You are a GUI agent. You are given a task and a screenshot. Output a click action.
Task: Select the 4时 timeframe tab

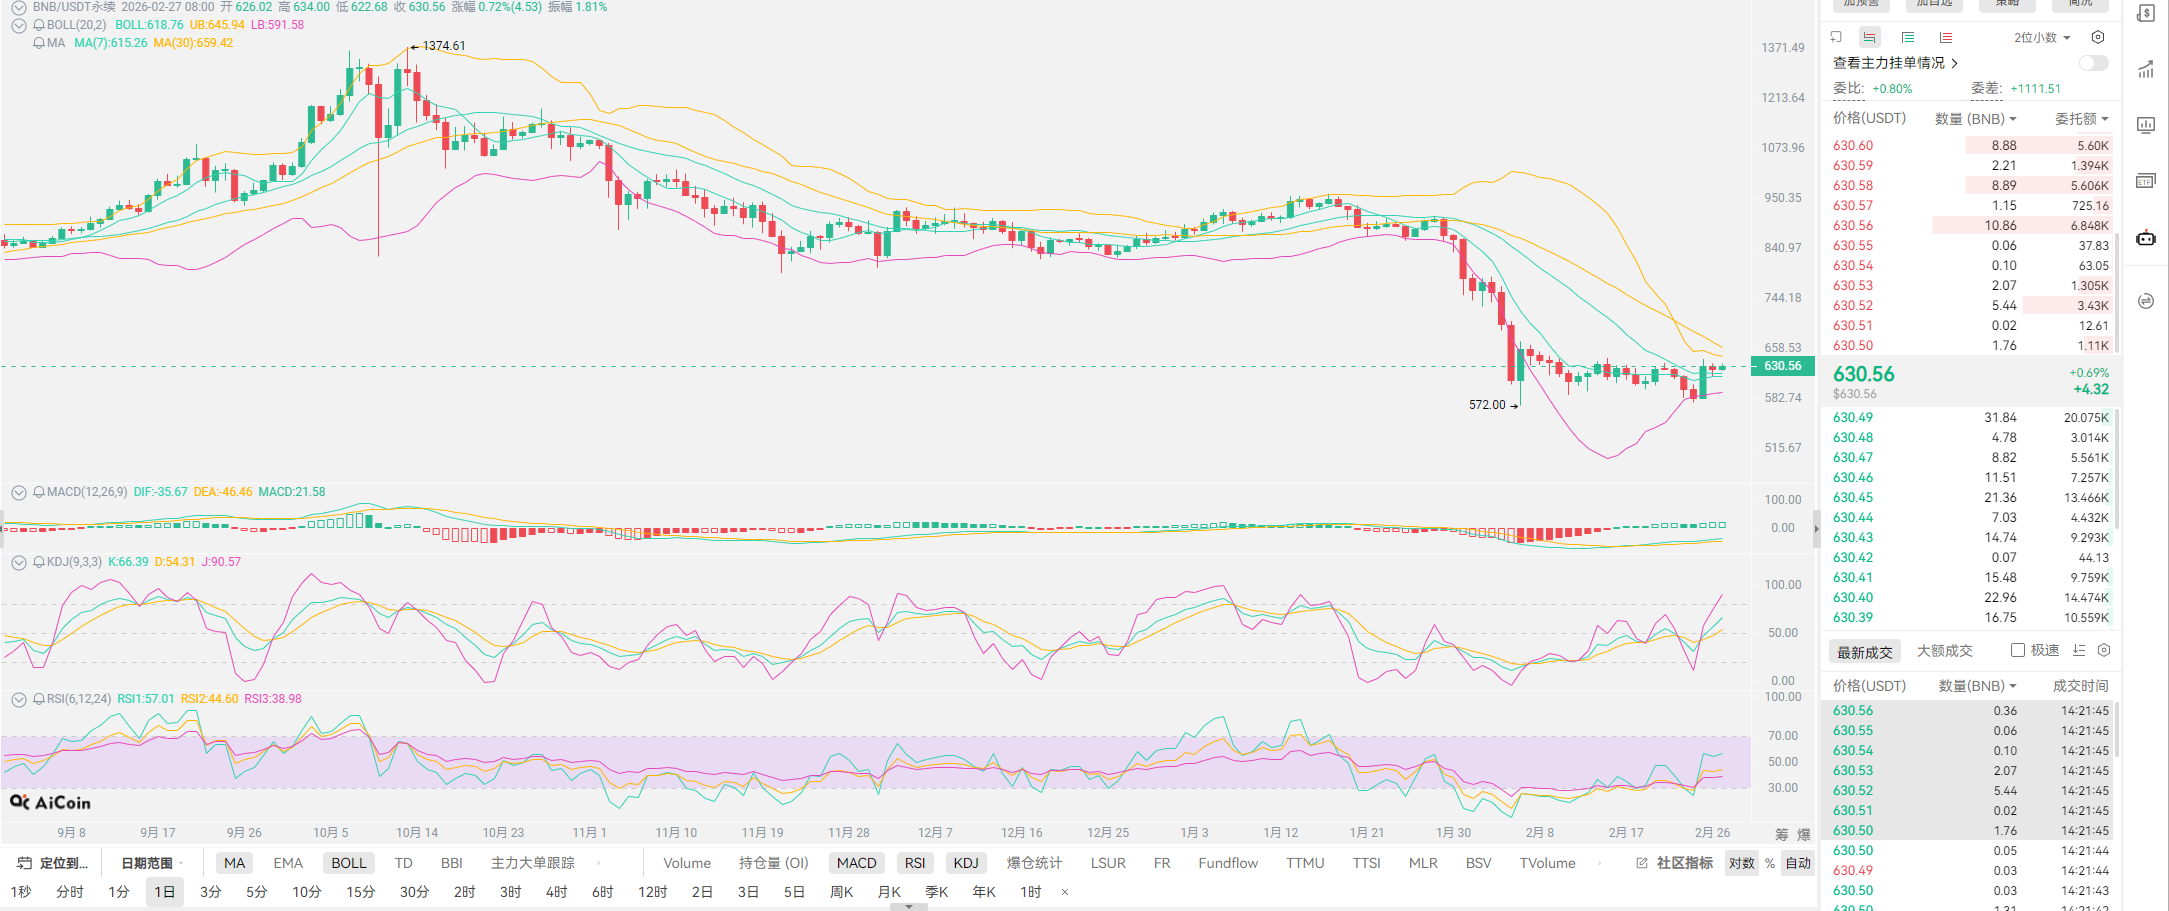pyautogui.click(x=556, y=891)
